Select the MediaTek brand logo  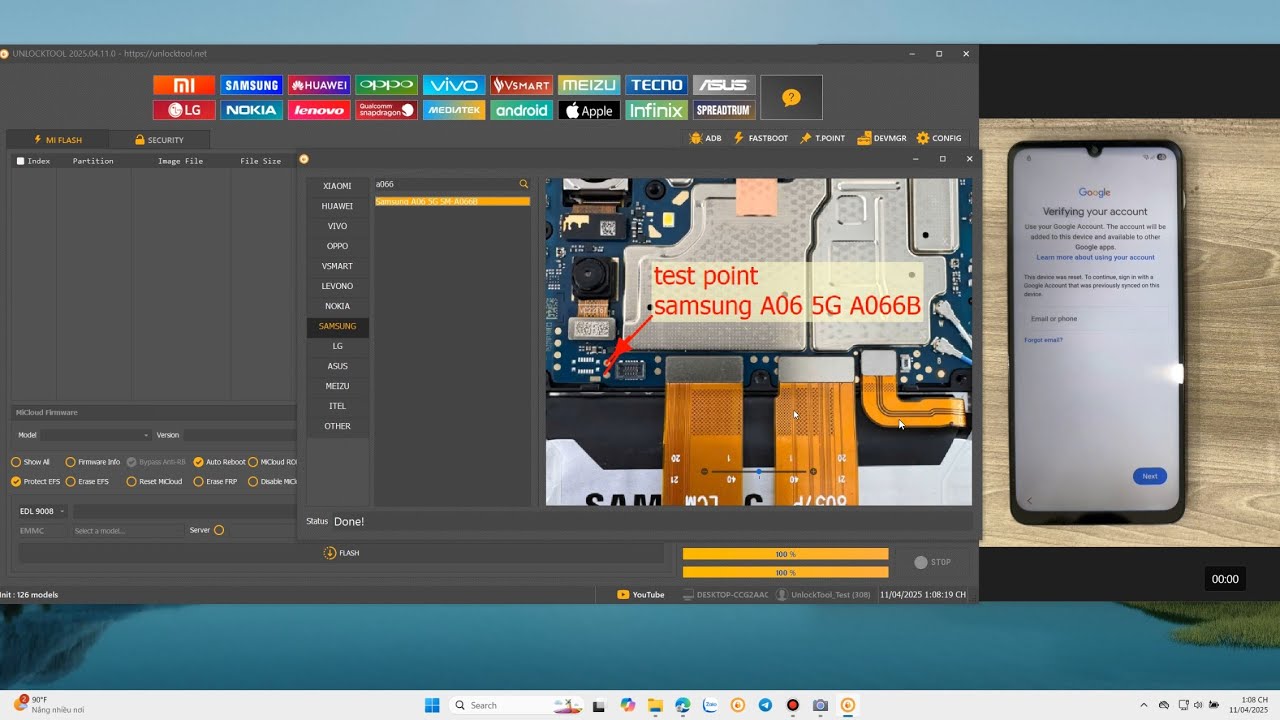coord(454,110)
